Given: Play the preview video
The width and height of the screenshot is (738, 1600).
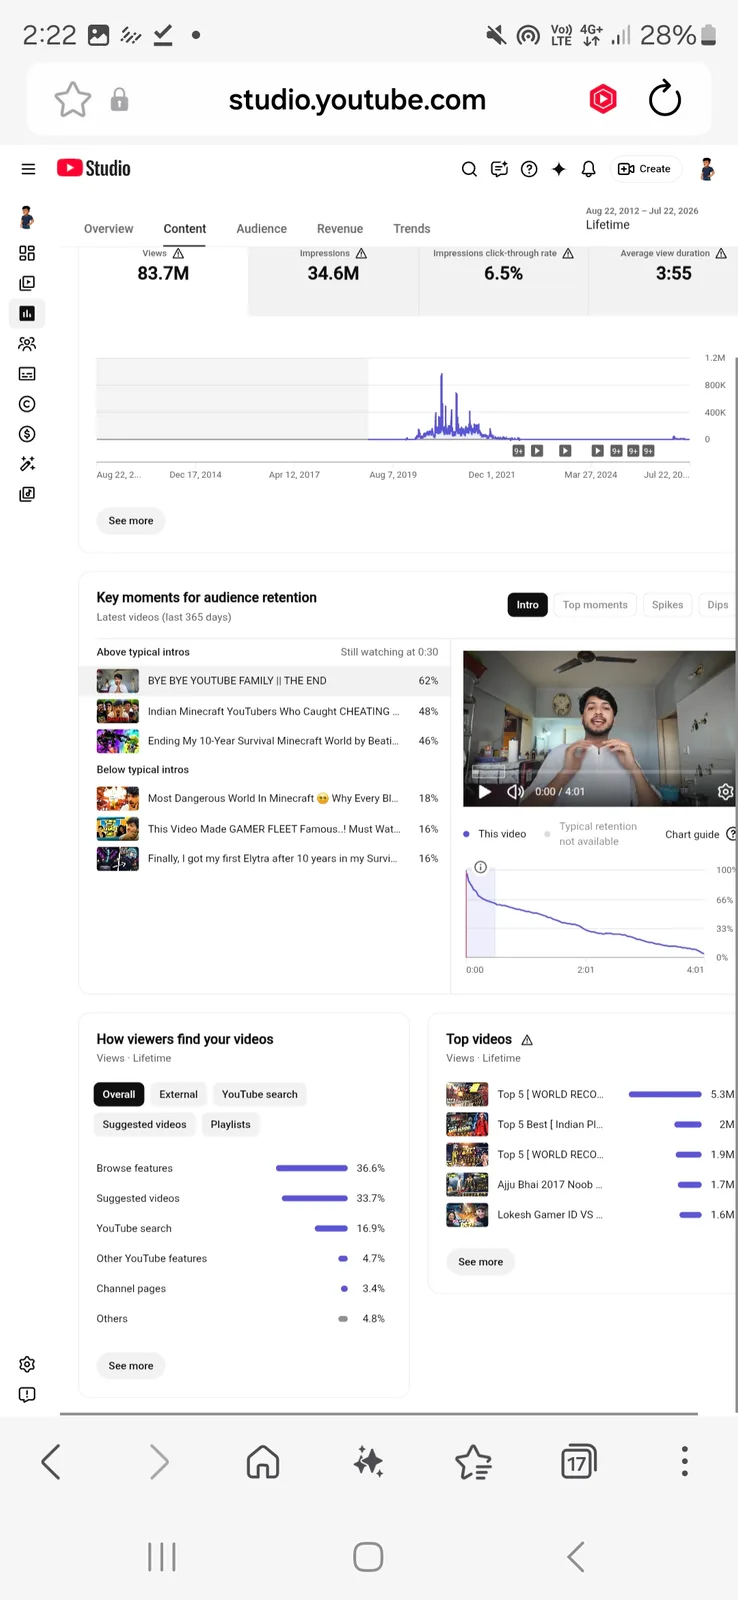Looking at the screenshot, I should coord(485,792).
